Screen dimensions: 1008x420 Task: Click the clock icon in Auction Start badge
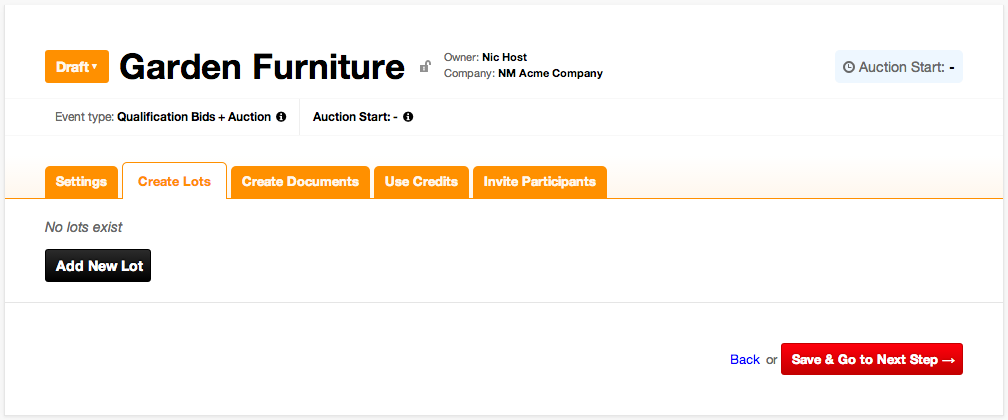click(x=849, y=67)
